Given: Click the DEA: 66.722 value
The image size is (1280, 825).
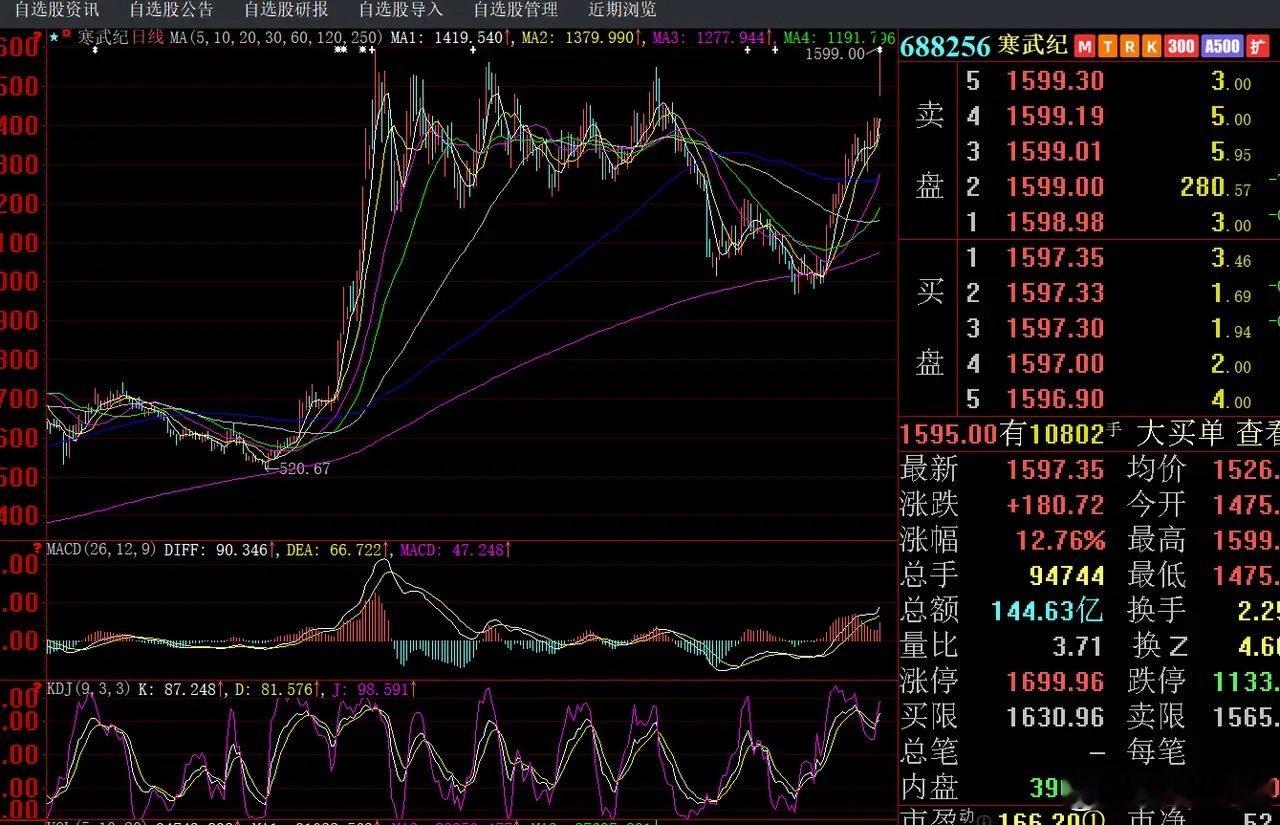Looking at the screenshot, I should [339, 550].
